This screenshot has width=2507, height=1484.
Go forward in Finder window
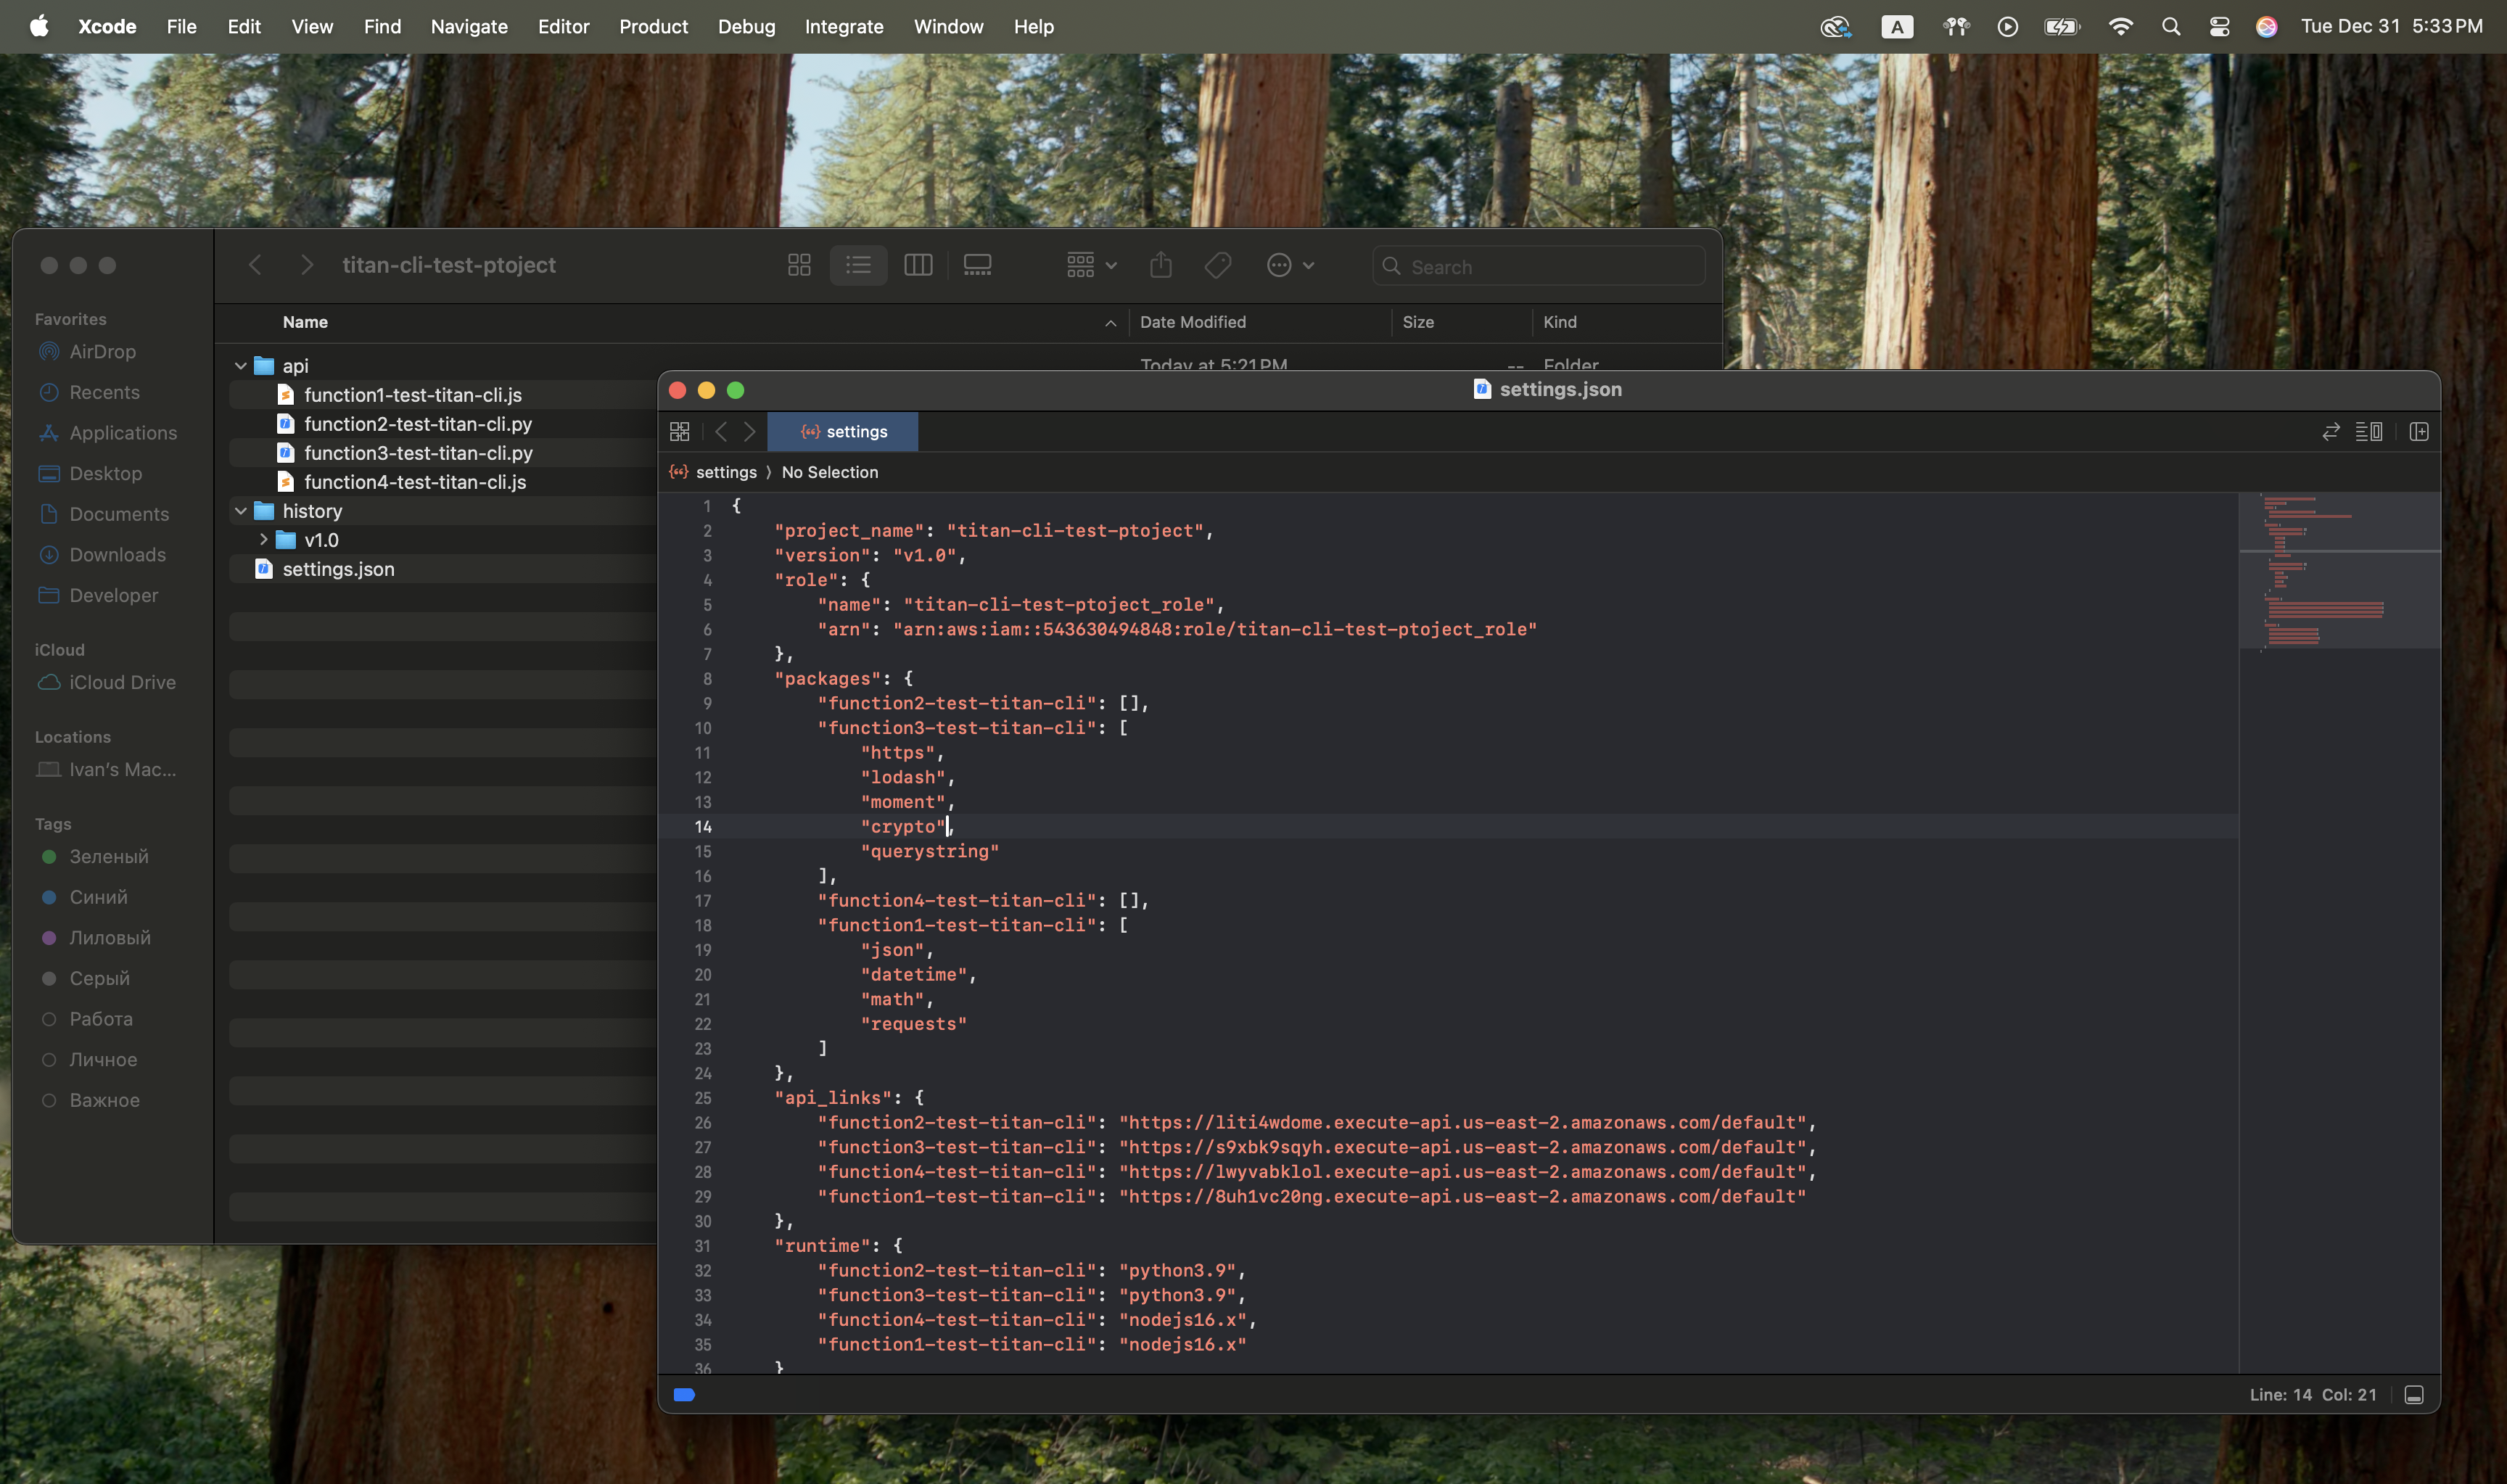(x=307, y=265)
